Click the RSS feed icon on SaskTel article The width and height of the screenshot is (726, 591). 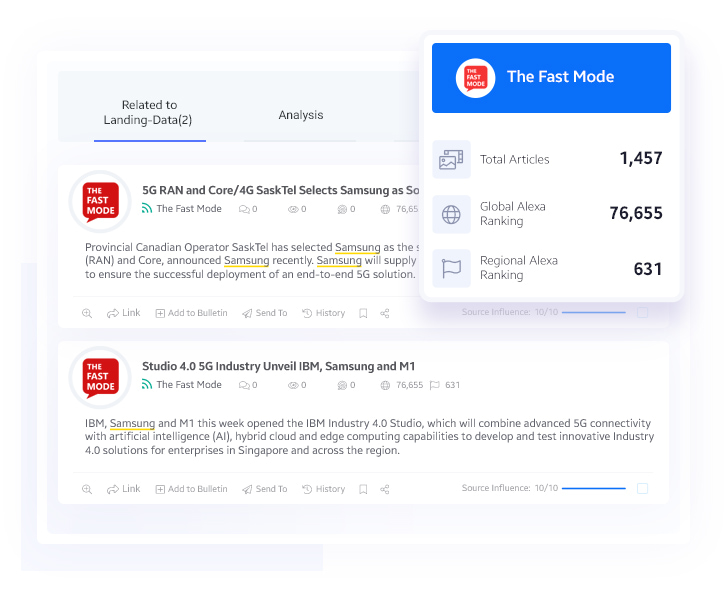tap(147, 208)
